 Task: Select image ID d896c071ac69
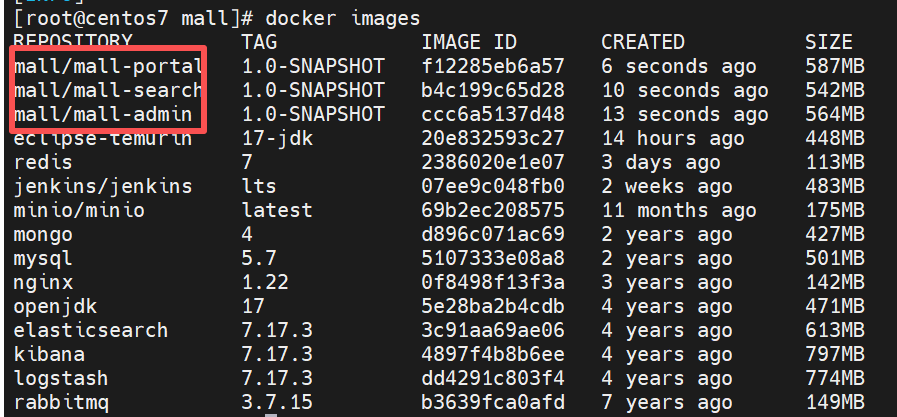(x=493, y=235)
